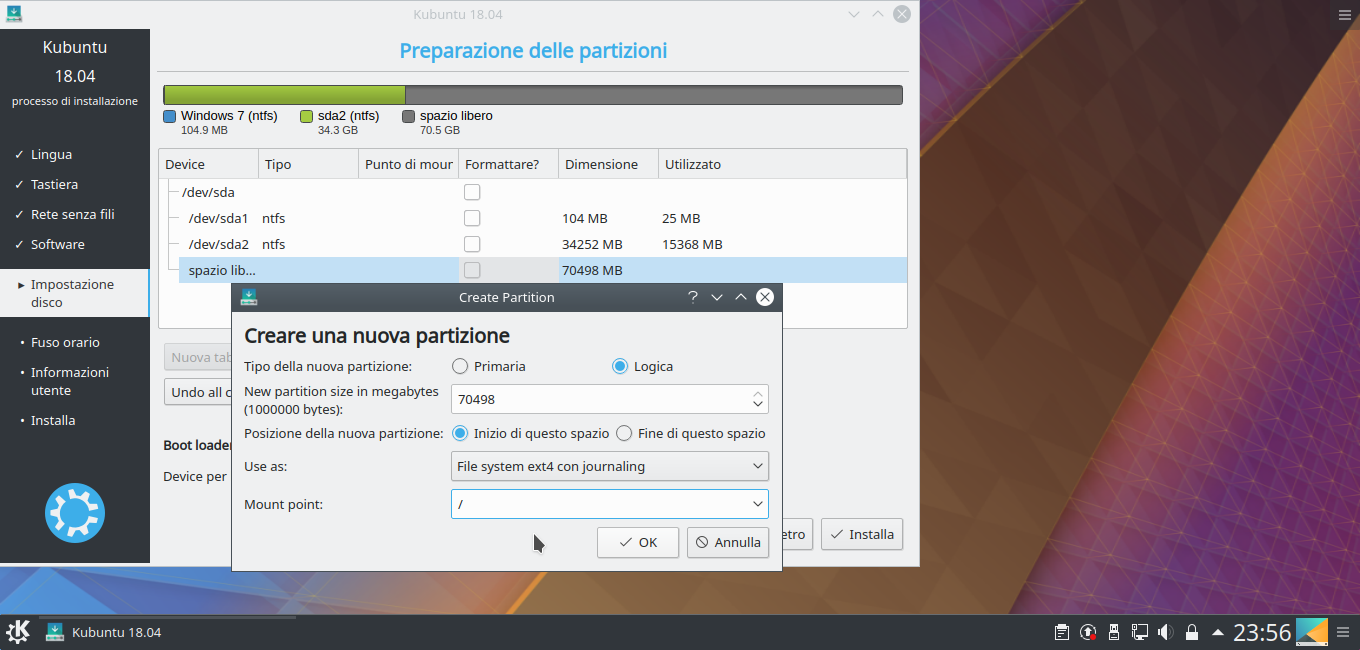Click the Undo all changes button
The image size is (1360, 650).
pyautogui.click(x=198, y=392)
